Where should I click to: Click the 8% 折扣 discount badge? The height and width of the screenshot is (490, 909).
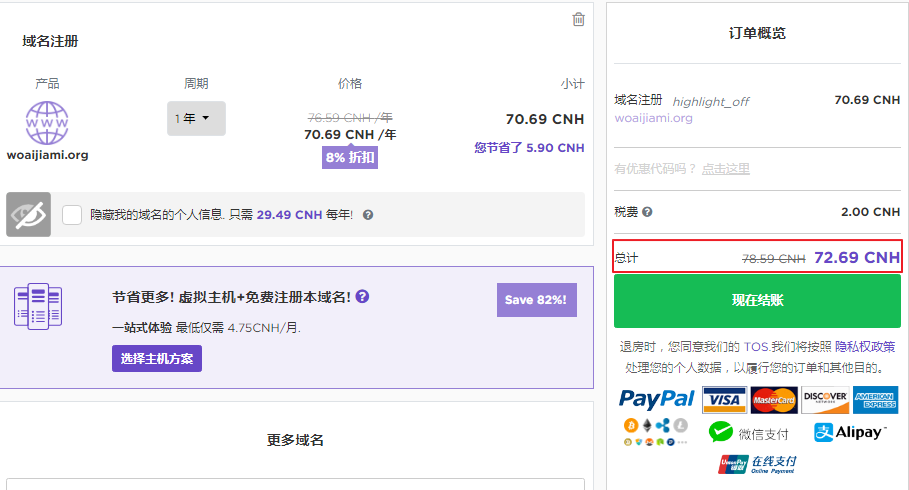point(350,157)
